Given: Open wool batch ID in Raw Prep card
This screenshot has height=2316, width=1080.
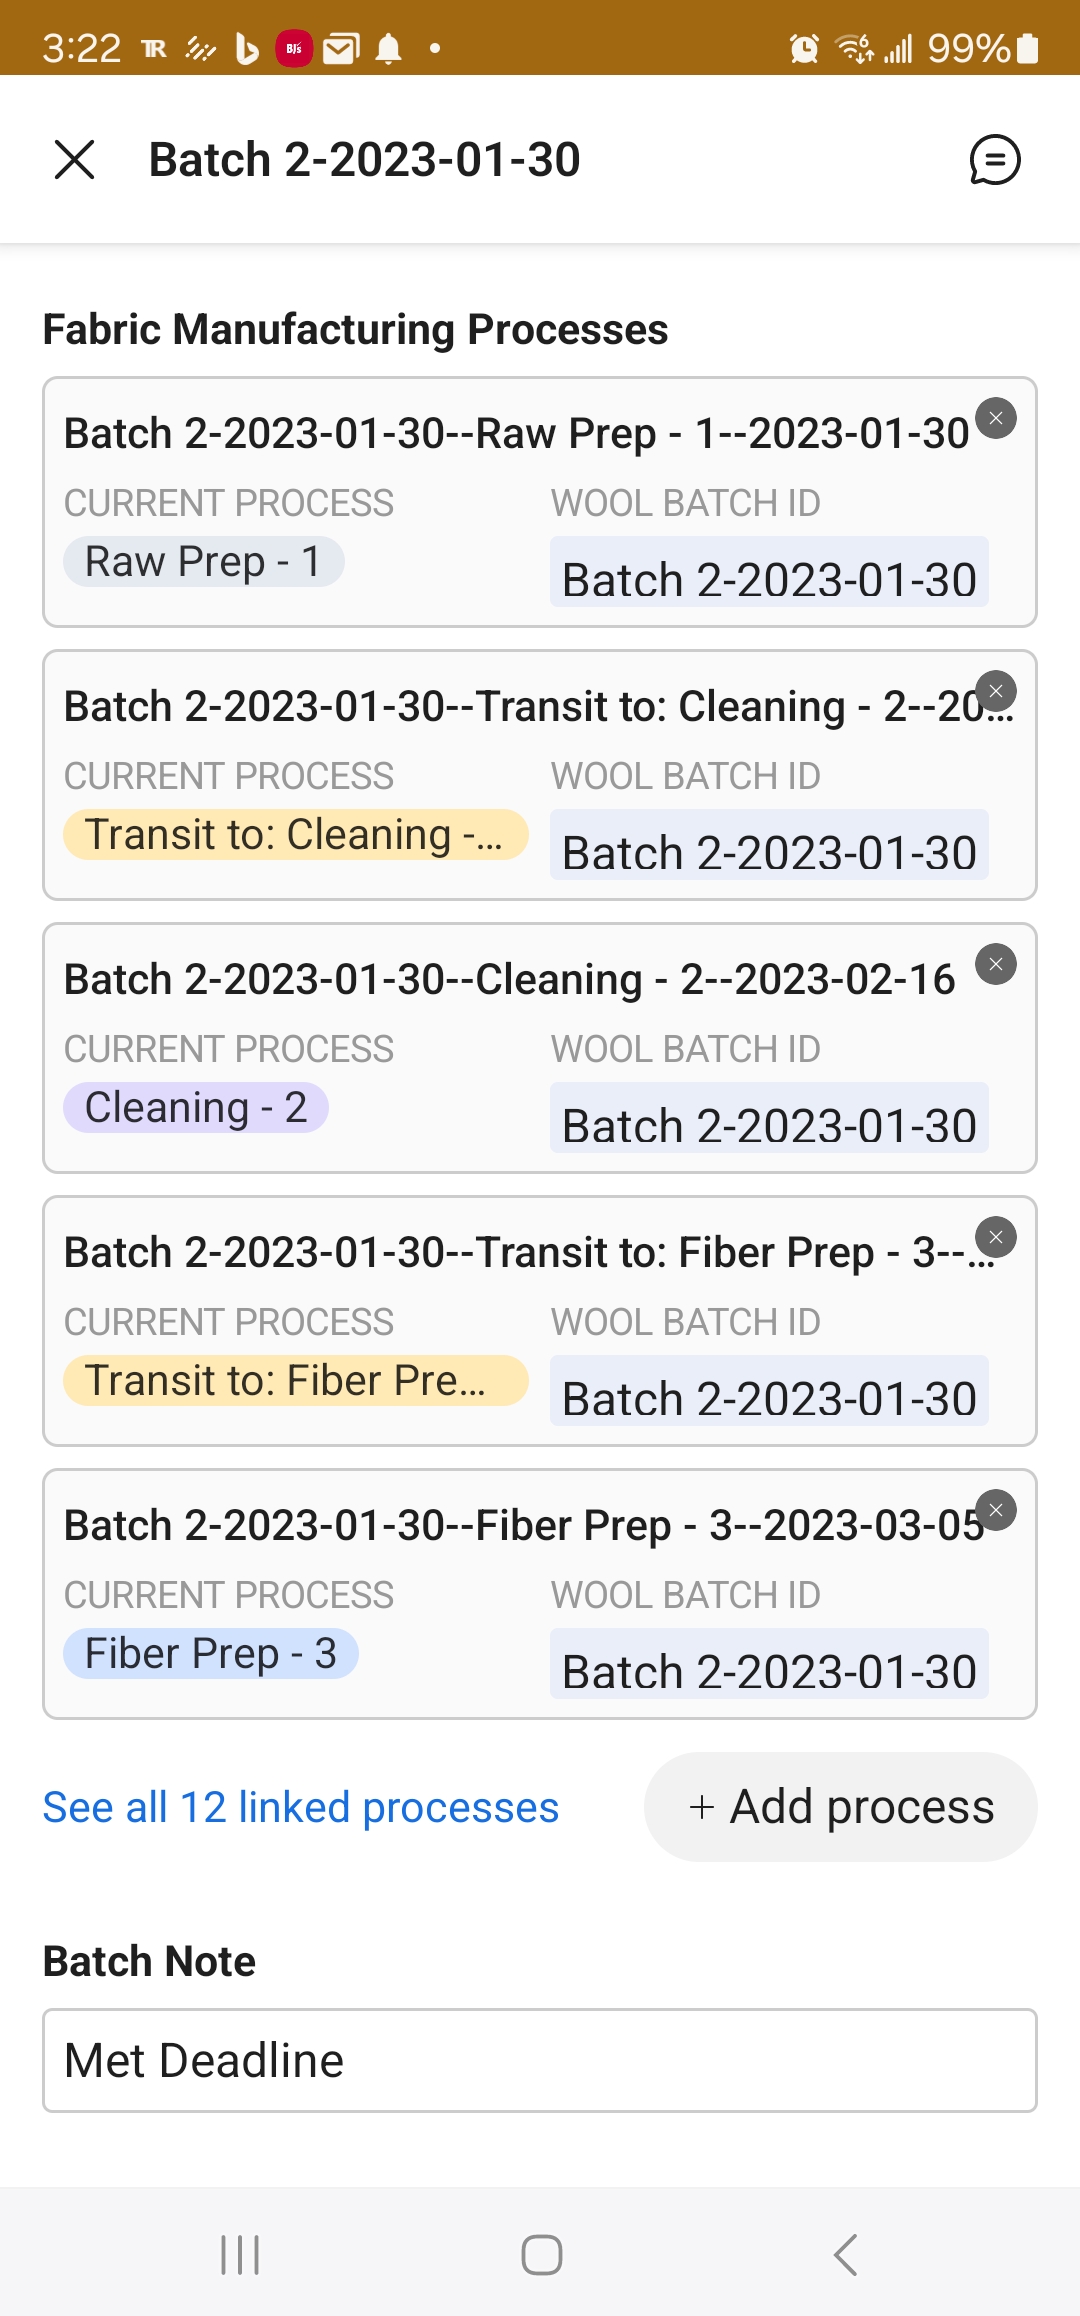Looking at the screenshot, I should point(769,579).
